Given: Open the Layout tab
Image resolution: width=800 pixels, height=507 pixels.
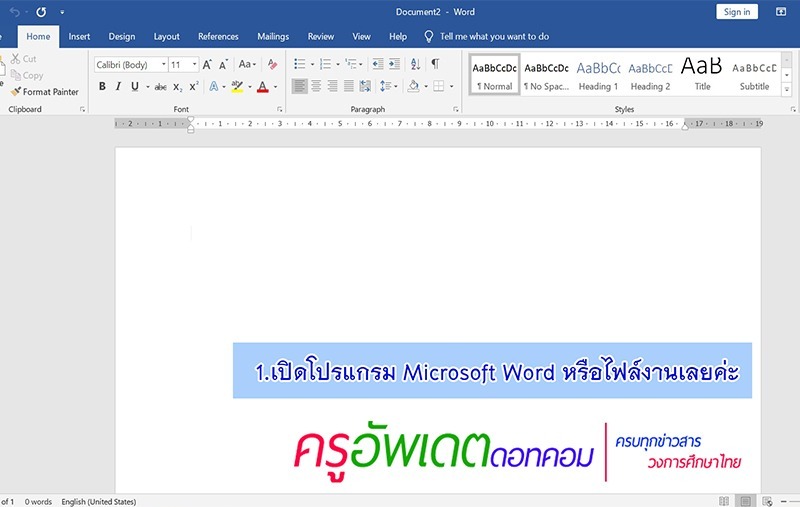Looking at the screenshot, I should coord(166,36).
